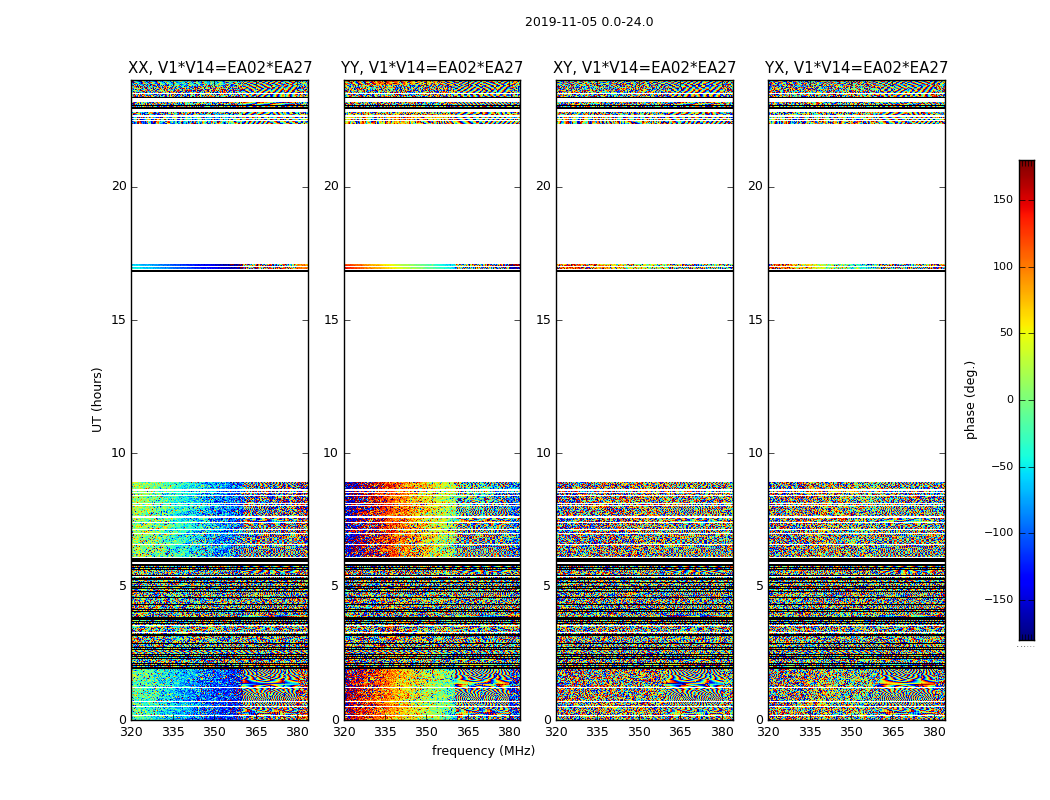This screenshot has height=800, width=1050.
Task: Click the '335' frequency tick under the XY panel
Action: (x=597, y=732)
